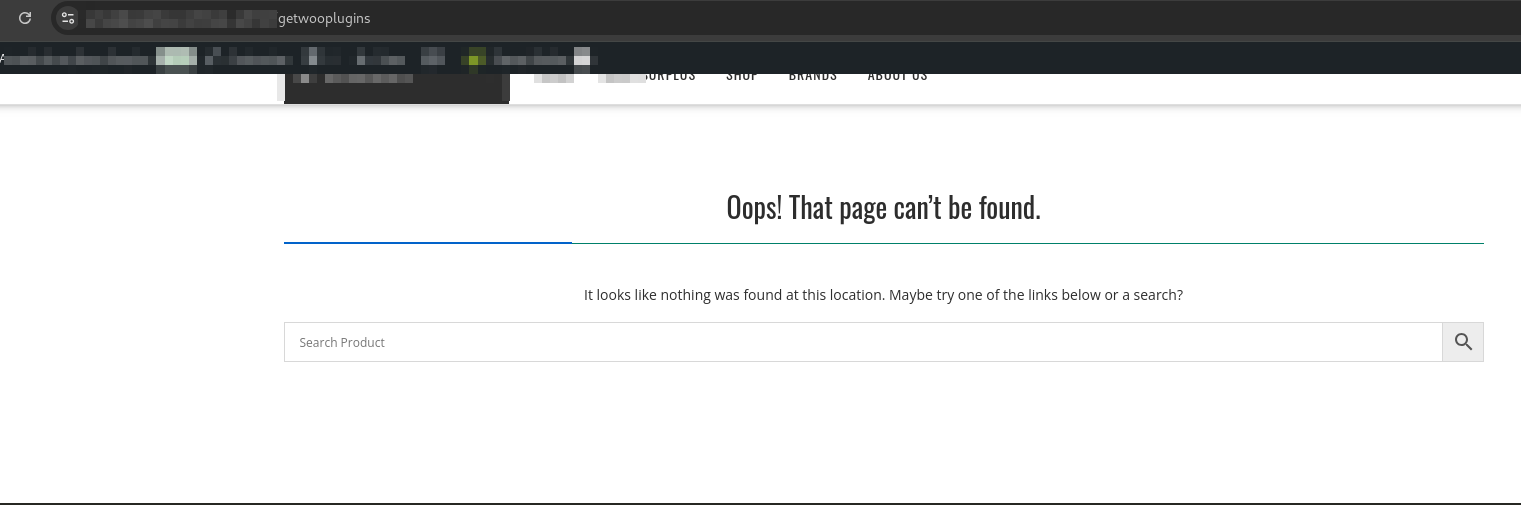Open the BRANDS menu item
Viewport: 1521px width, 505px height.
coord(813,76)
